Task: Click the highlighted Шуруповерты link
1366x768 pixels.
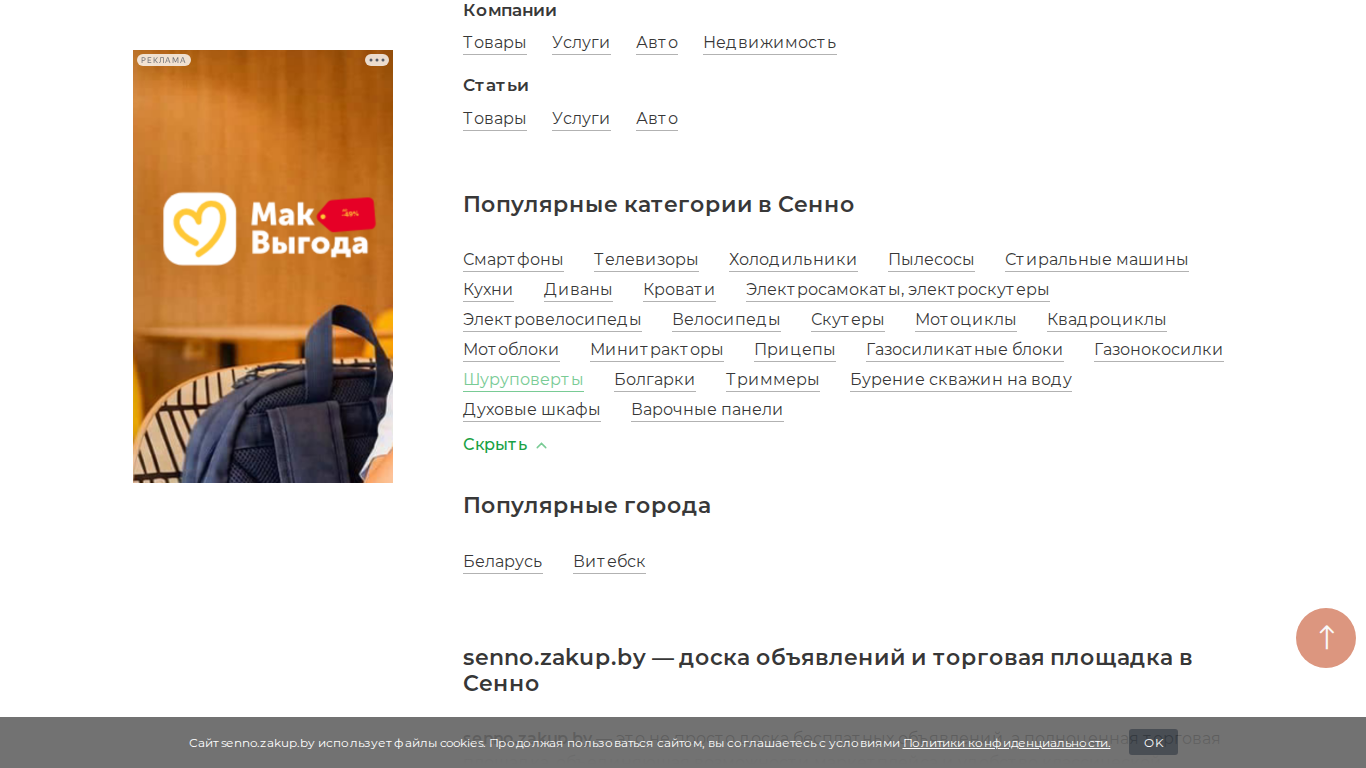Action: click(523, 380)
